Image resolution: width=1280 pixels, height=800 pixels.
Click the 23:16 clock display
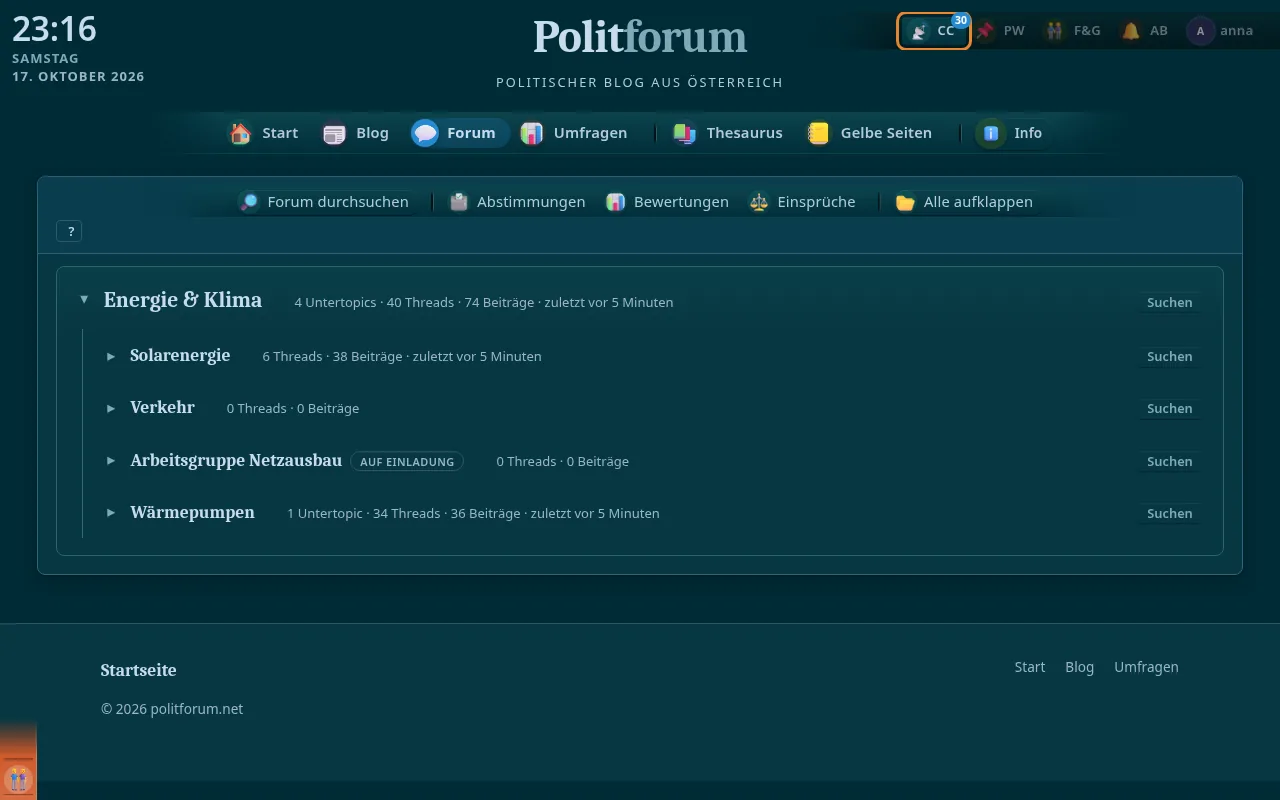(54, 29)
